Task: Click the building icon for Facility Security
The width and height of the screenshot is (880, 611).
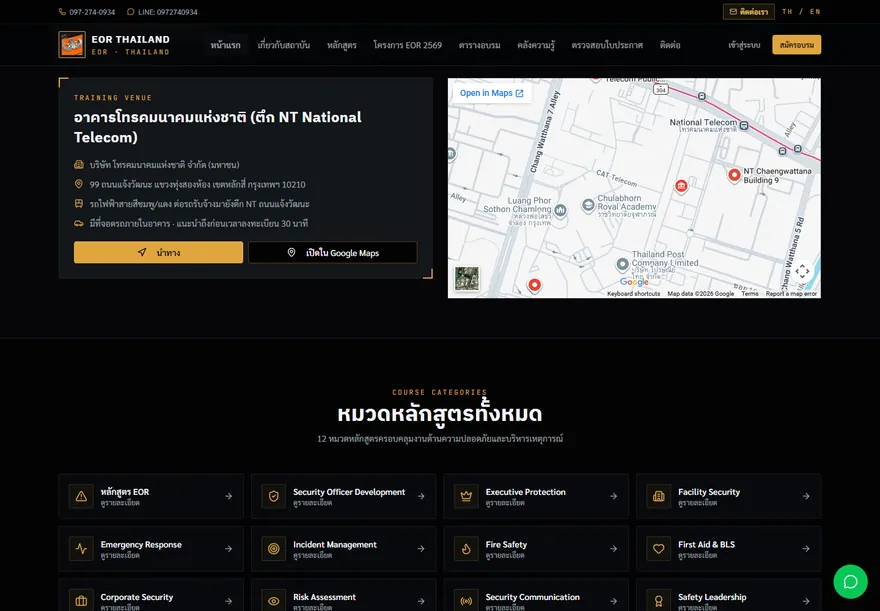Action: point(659,497)
